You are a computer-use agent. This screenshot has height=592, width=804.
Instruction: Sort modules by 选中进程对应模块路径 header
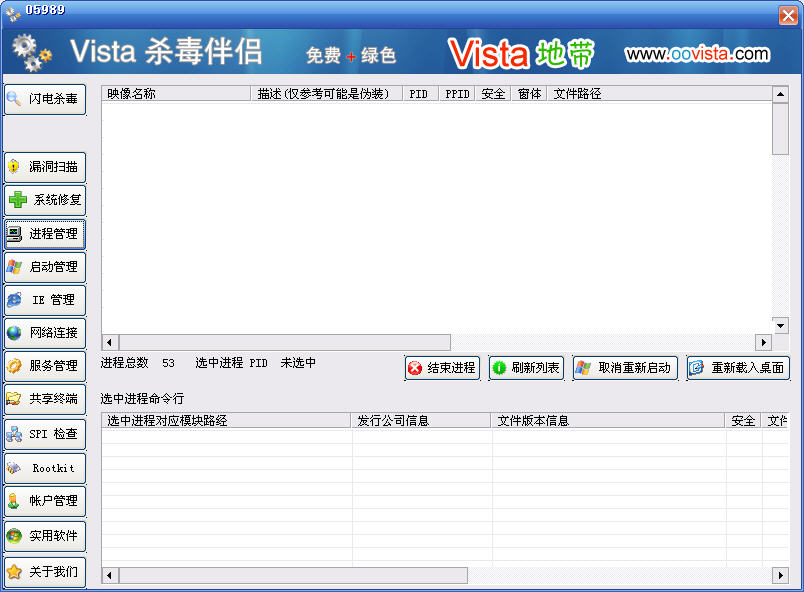[x=226, y=421]
